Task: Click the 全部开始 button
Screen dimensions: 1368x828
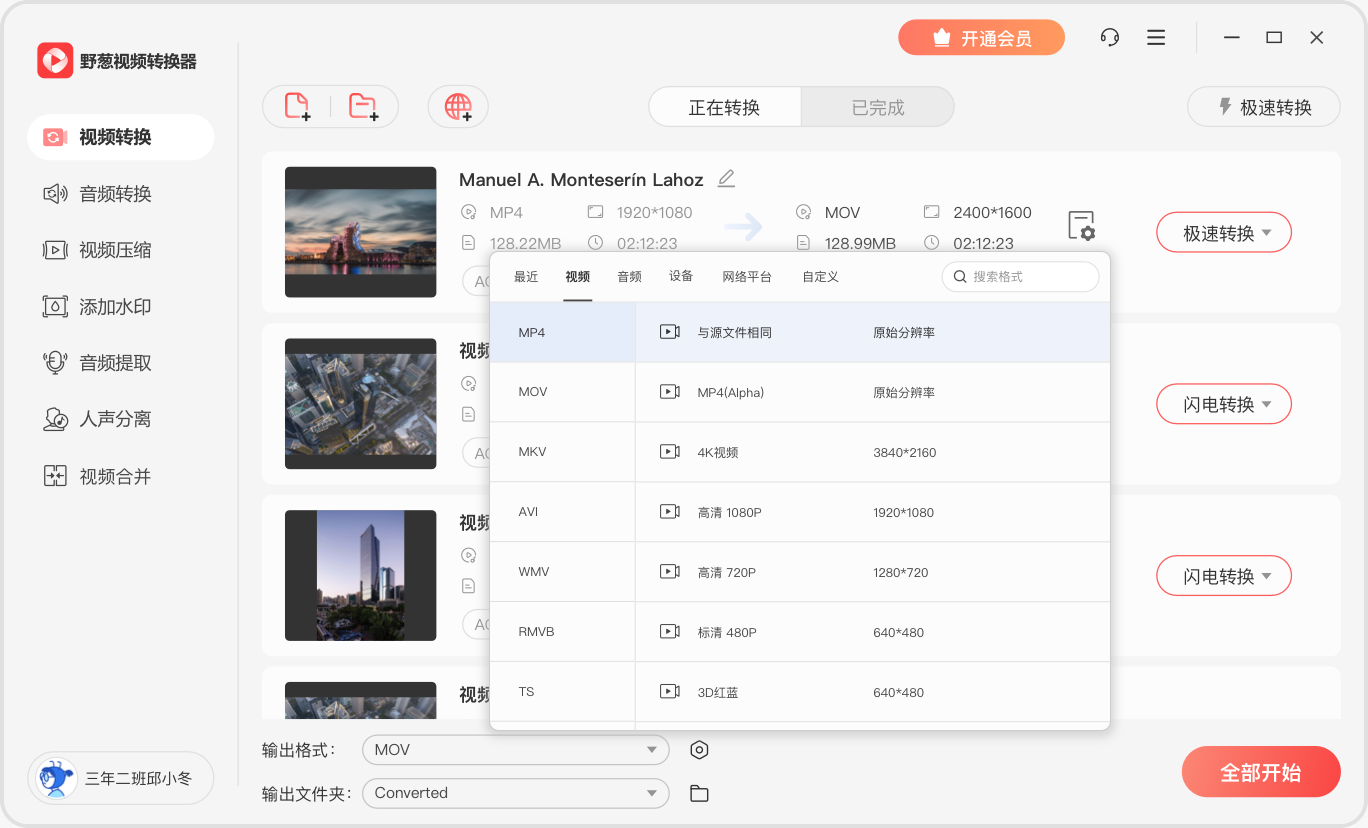Action: click(x=1260, y=772)
